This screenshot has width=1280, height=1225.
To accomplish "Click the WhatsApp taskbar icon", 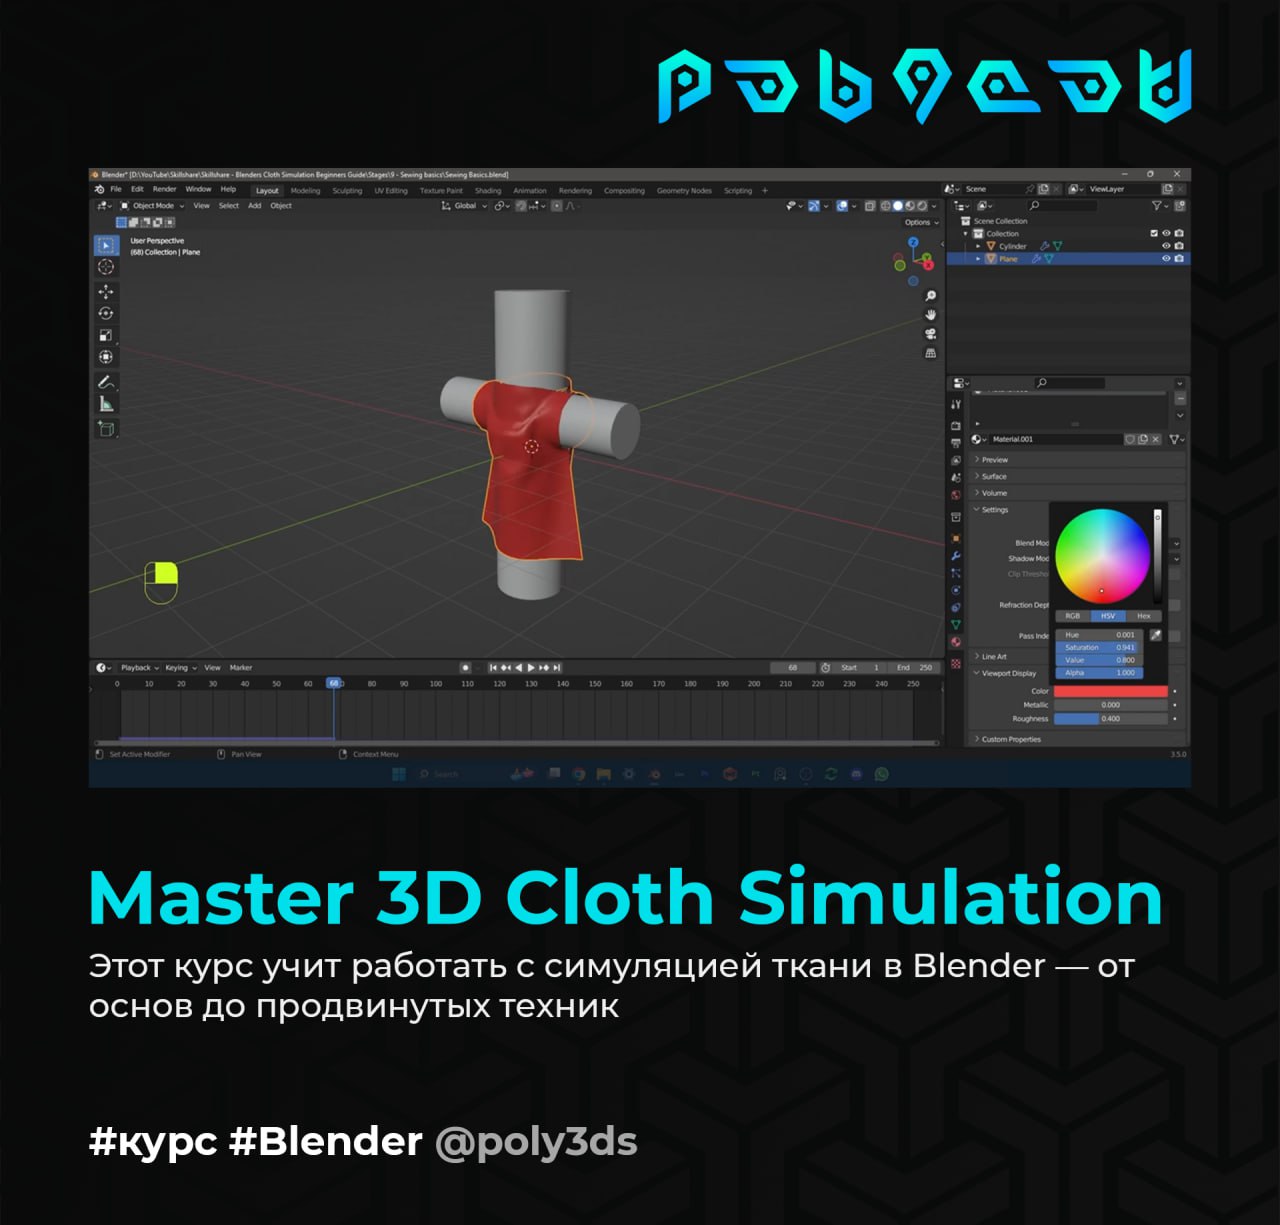I will [881, 774].
